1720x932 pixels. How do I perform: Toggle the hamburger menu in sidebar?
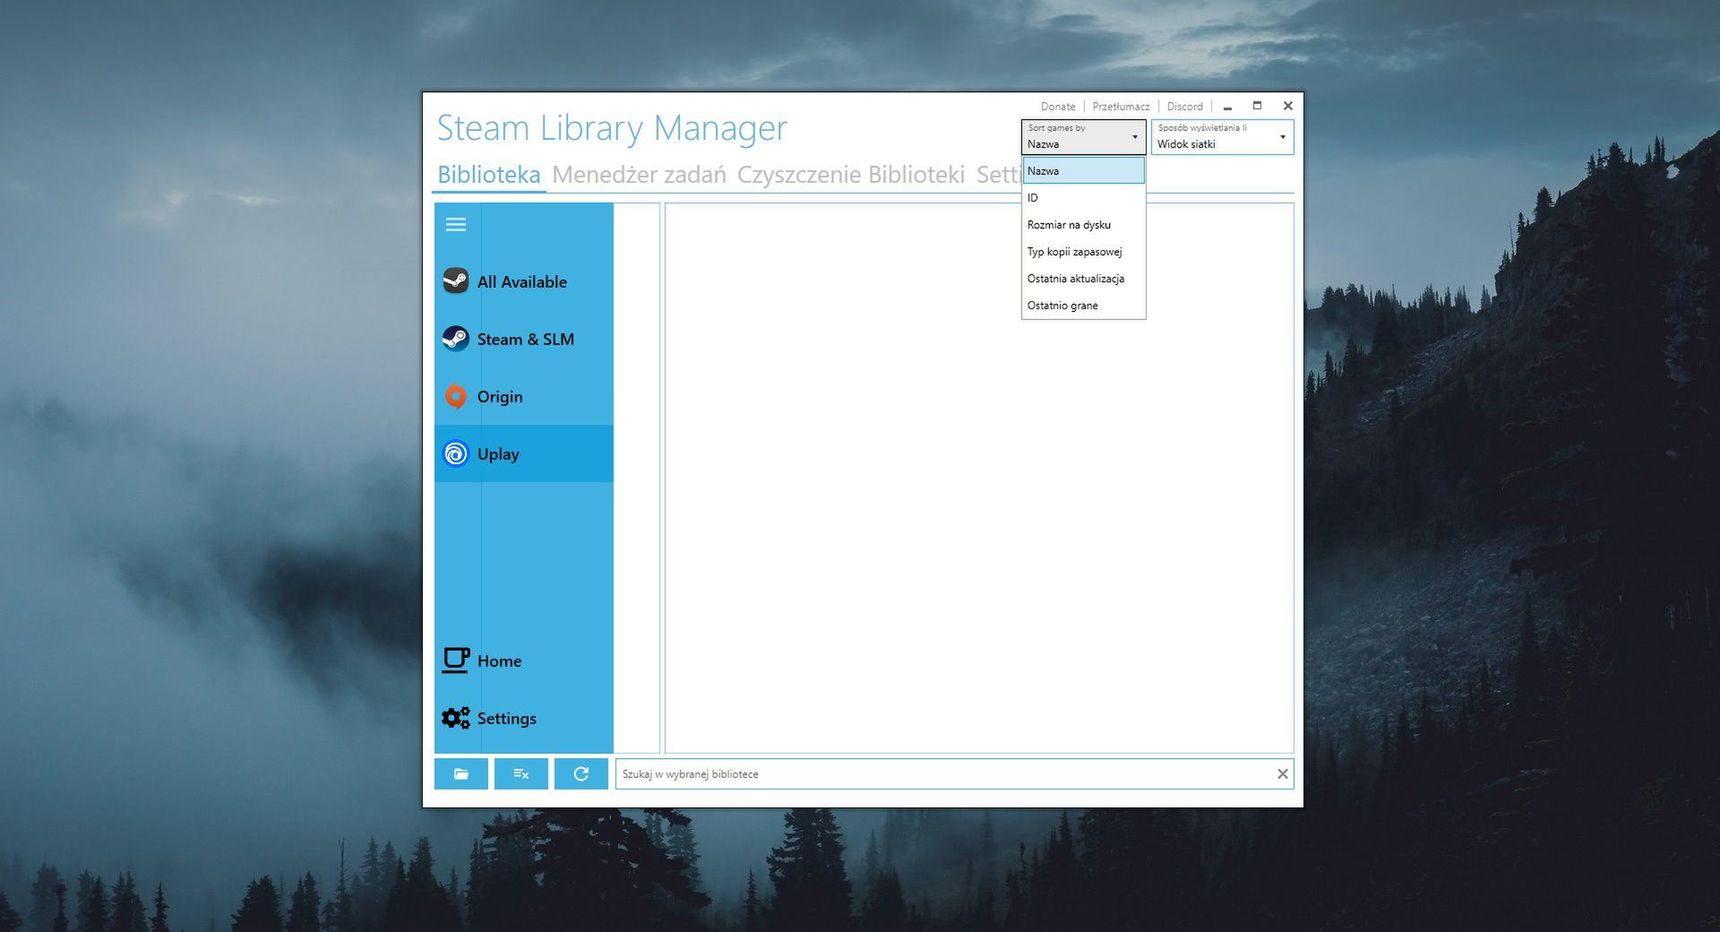[x=456, y=224]
